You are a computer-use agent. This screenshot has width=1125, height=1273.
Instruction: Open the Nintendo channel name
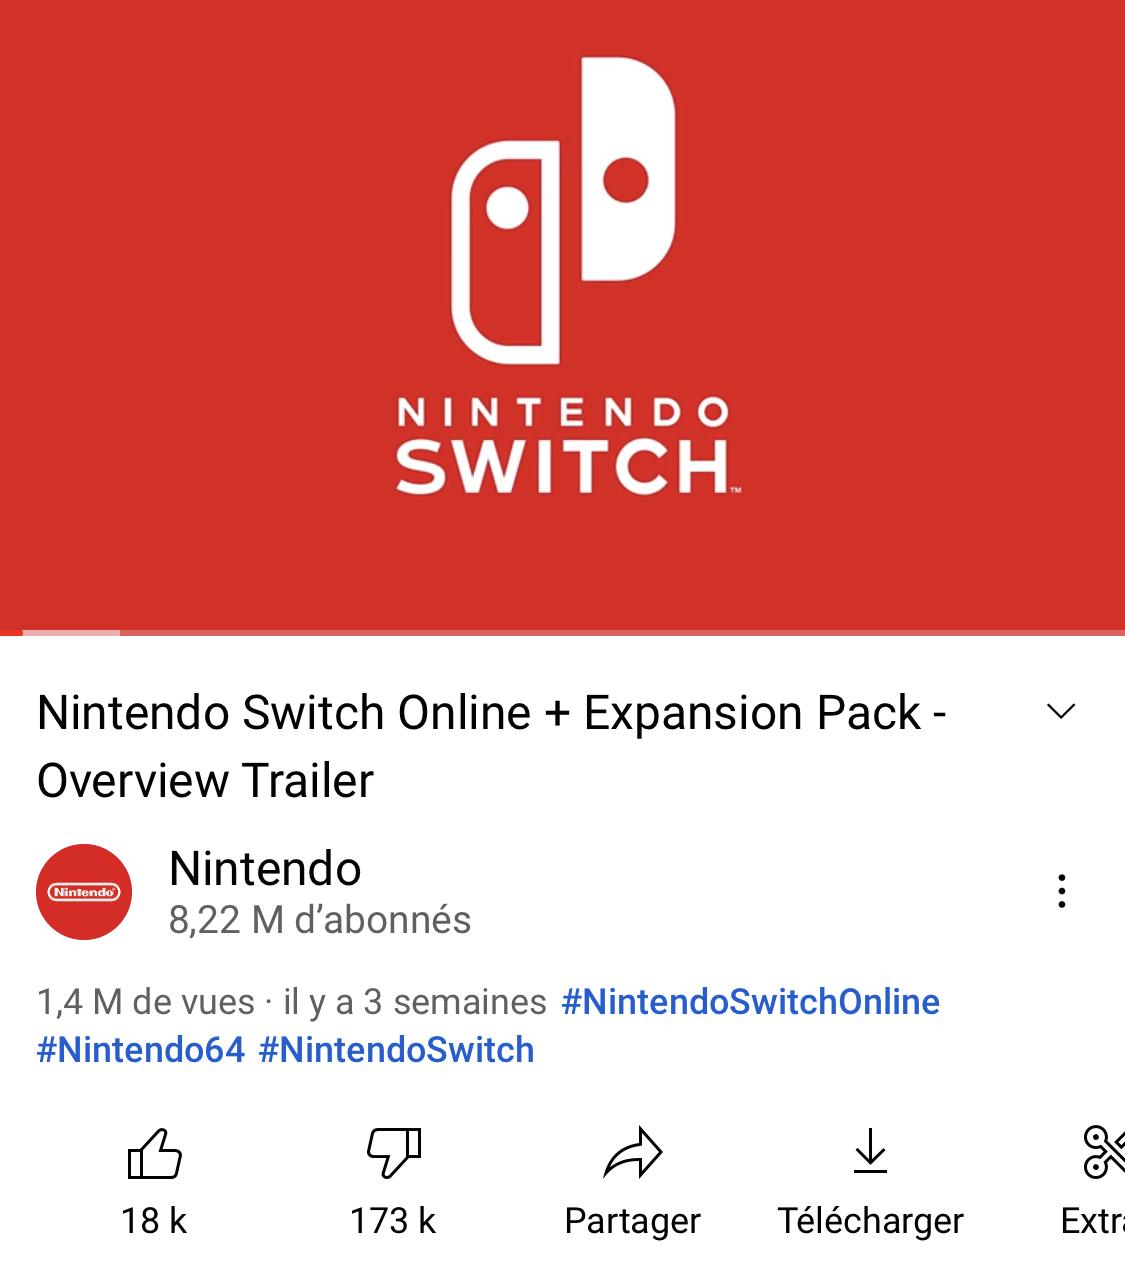(x=266, y=868)
